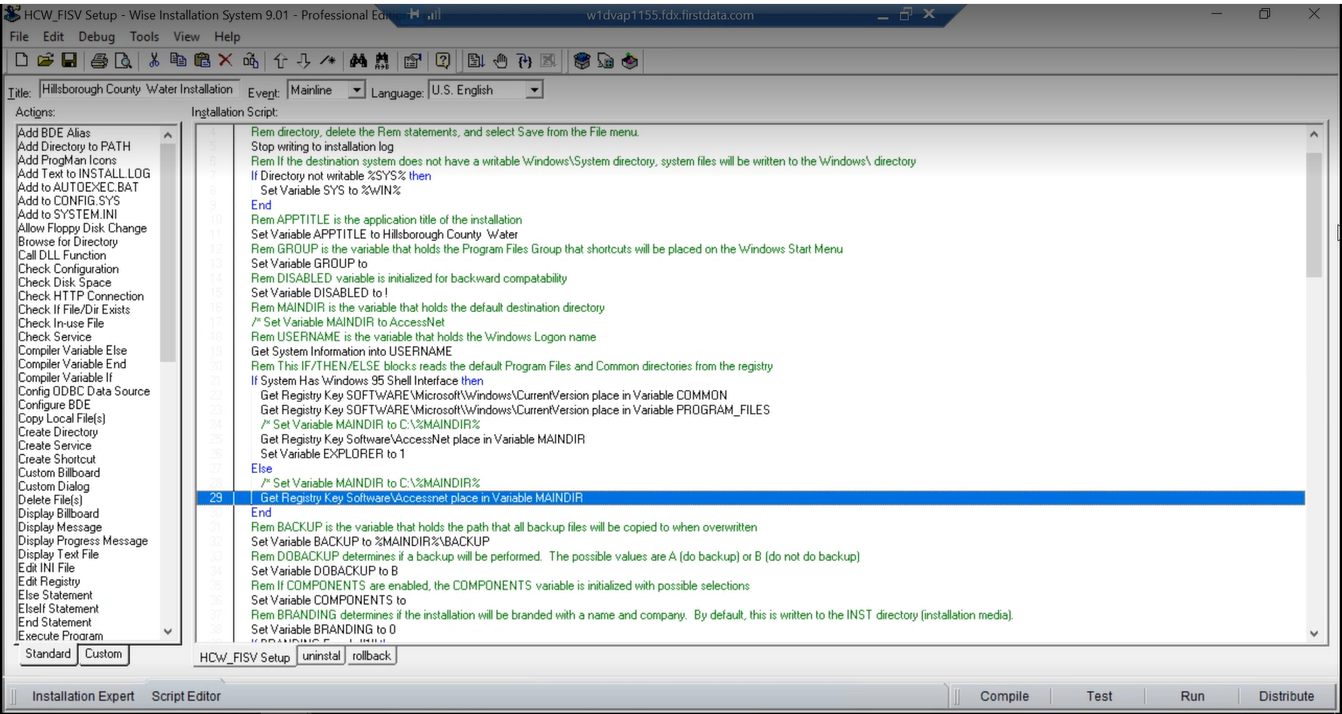Screen dimensions: 1342x714
Task: Click the Run button
Action: coord(1192,696)
